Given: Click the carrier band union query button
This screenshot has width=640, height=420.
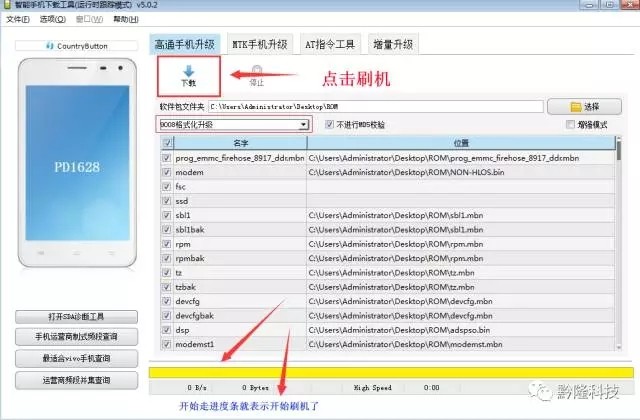Looking at the screenshot, I should [x=76, y=380].
